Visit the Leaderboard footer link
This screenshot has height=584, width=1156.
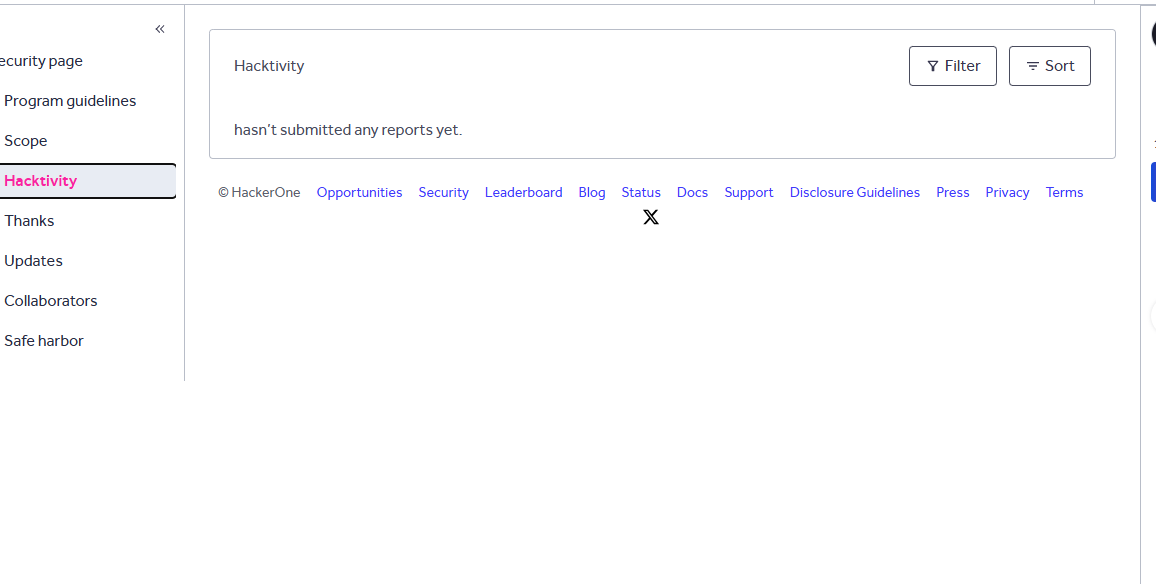523,192
